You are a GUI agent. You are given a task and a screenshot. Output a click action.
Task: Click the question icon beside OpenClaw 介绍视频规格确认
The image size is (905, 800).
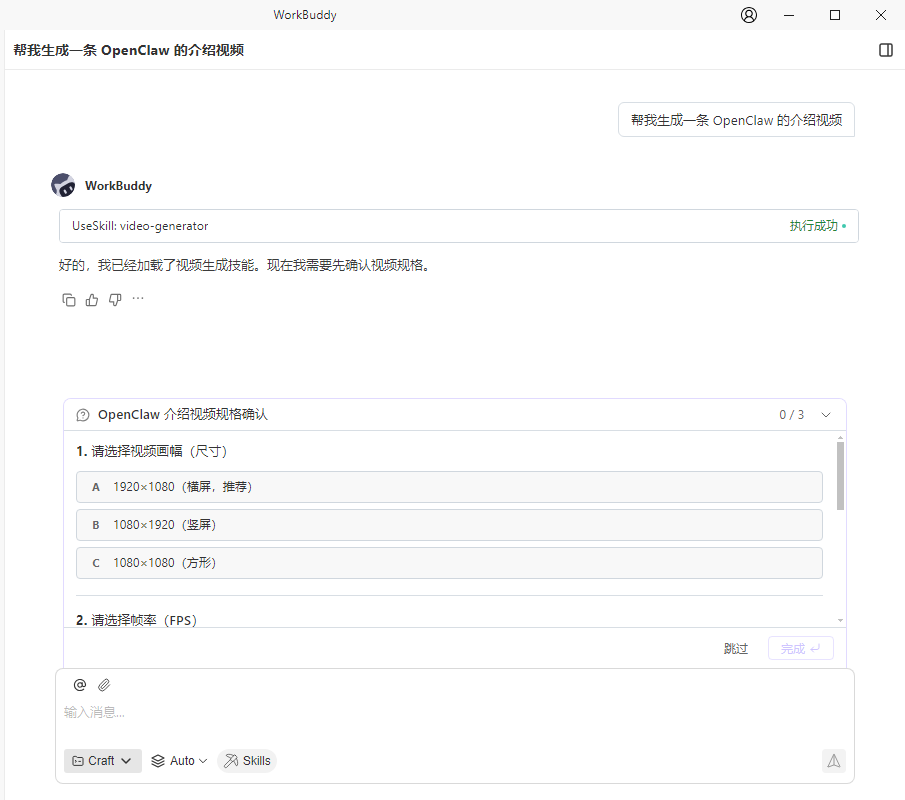[83, 415]
